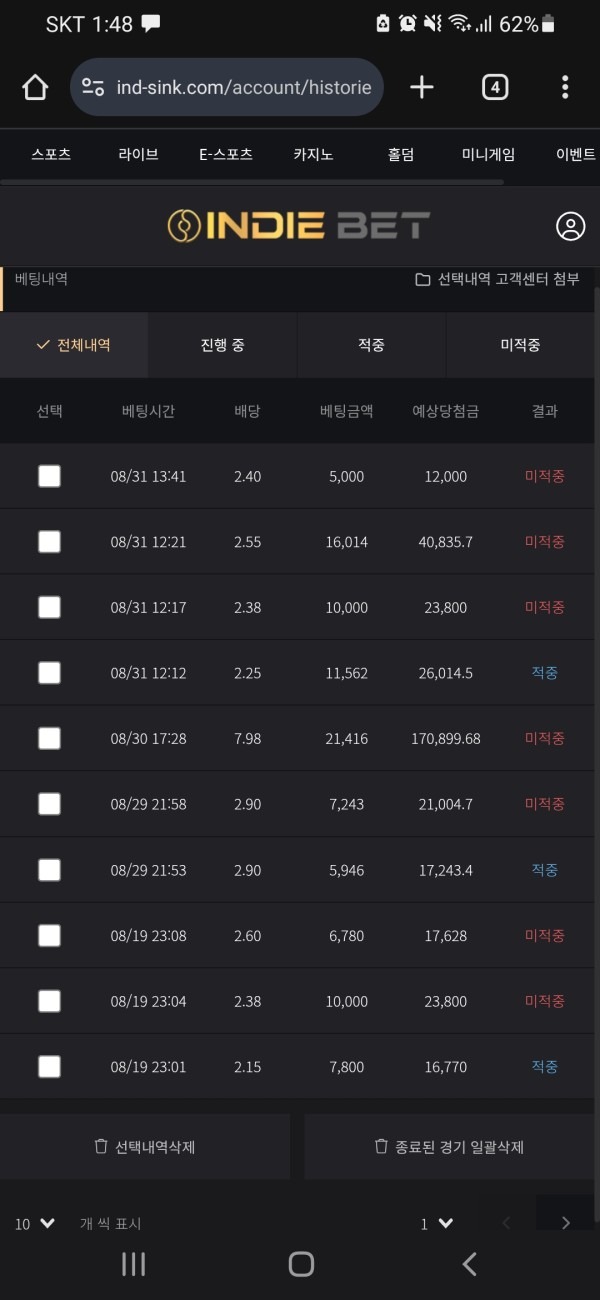The height and width of the screenshot is (1300, 600).
Task: Open the browser tab switcher showing 4 tabs
Action: click(x=494, y=87)
